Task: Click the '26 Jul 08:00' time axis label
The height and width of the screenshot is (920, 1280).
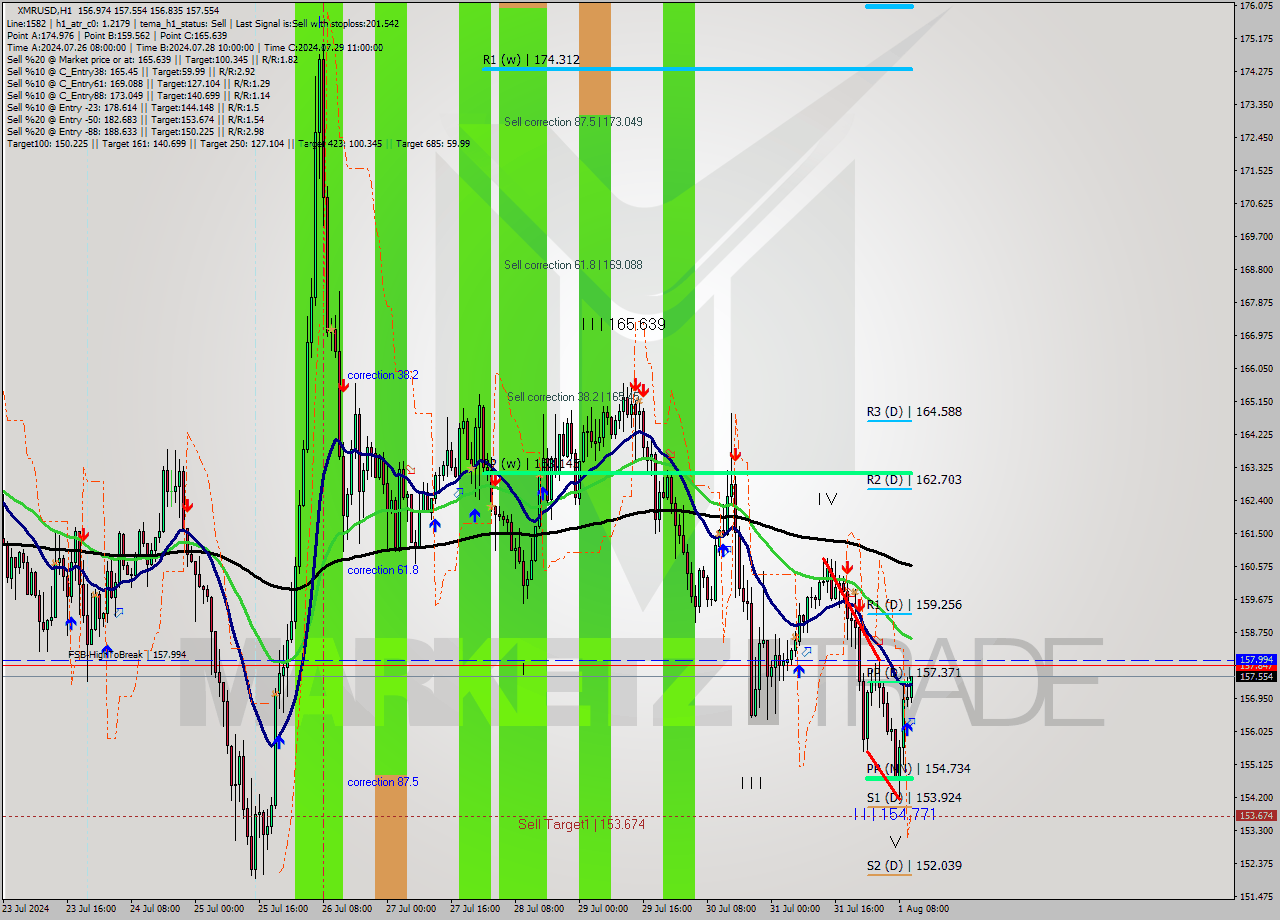Action: point(346,909)
